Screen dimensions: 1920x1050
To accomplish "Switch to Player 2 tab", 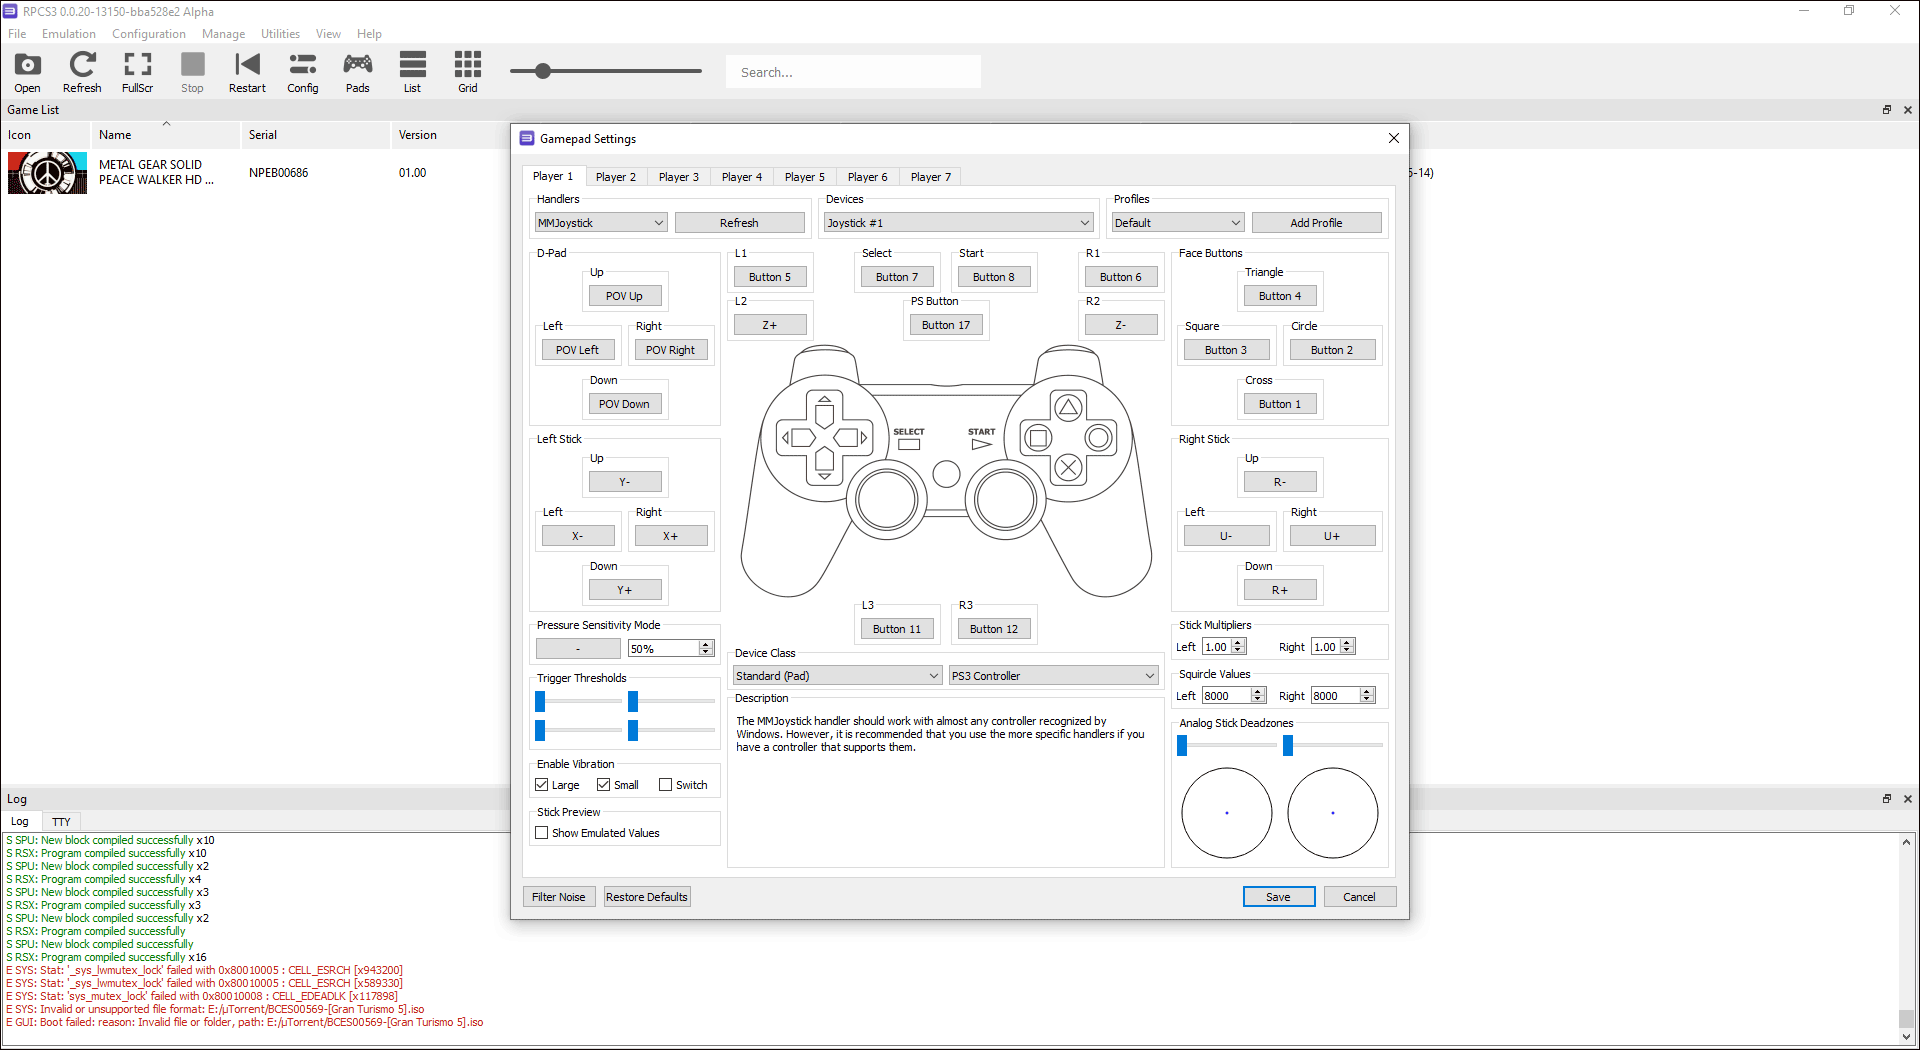I will pos(615,177).
